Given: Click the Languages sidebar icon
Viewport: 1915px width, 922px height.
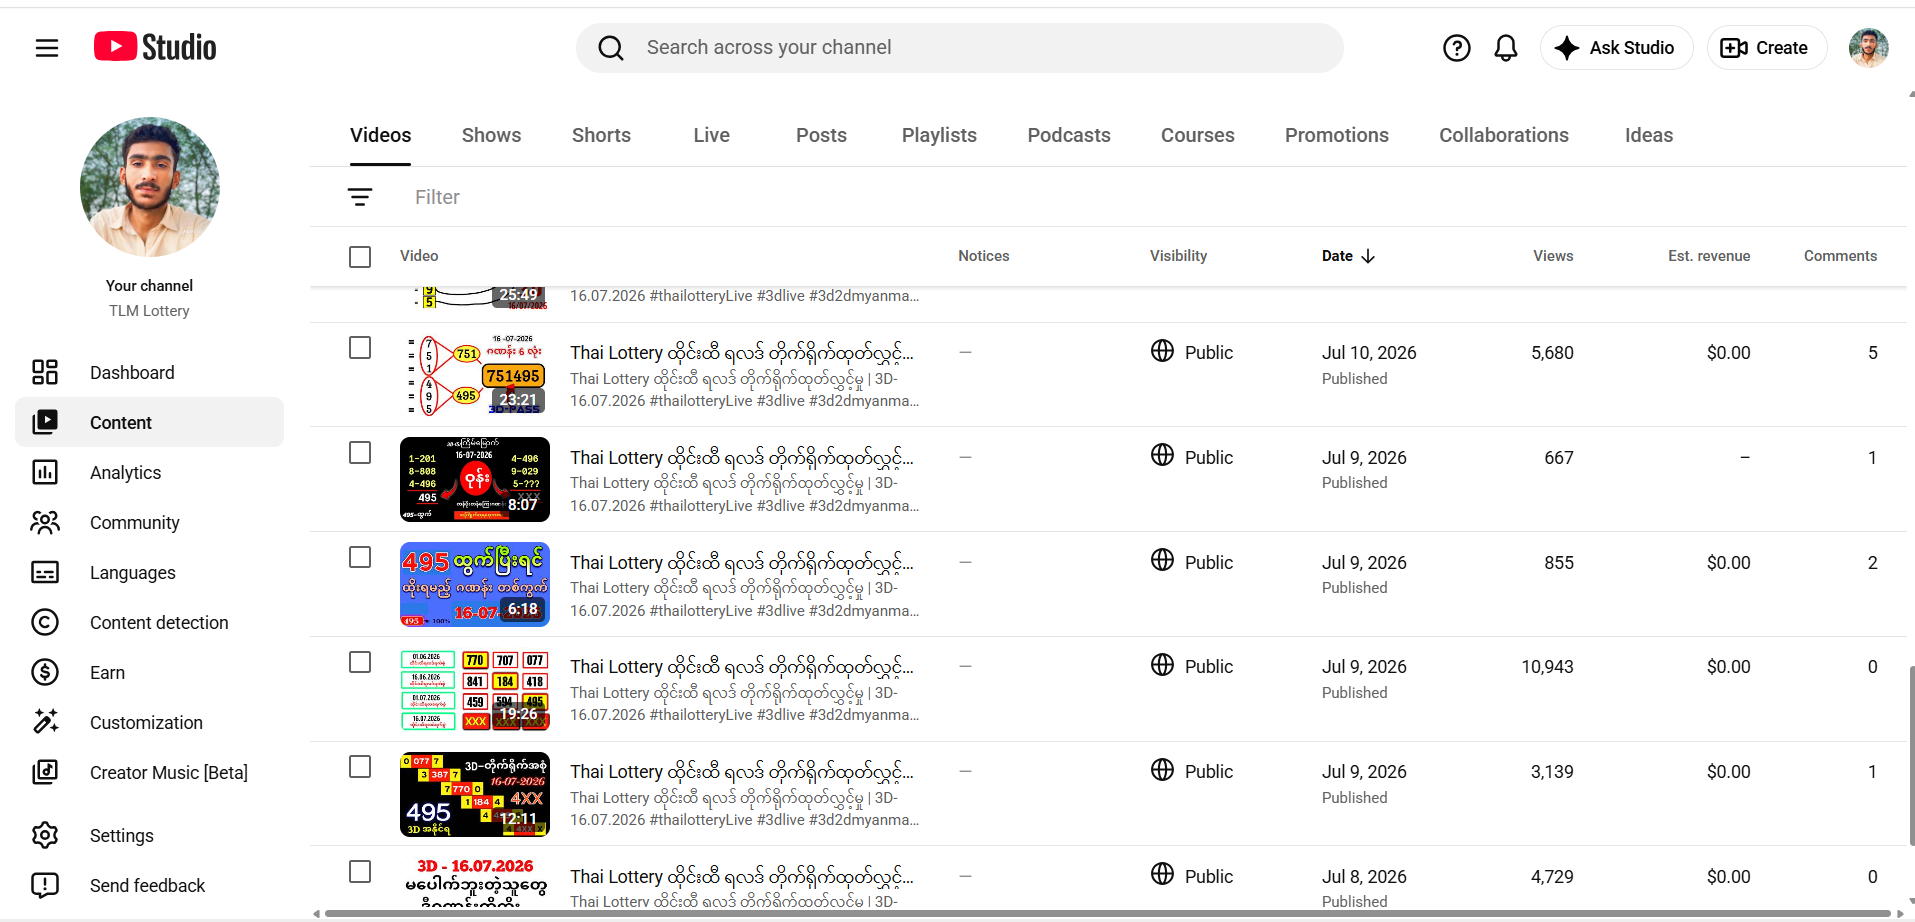Looking at the screenshot, I should coord(45,572).
